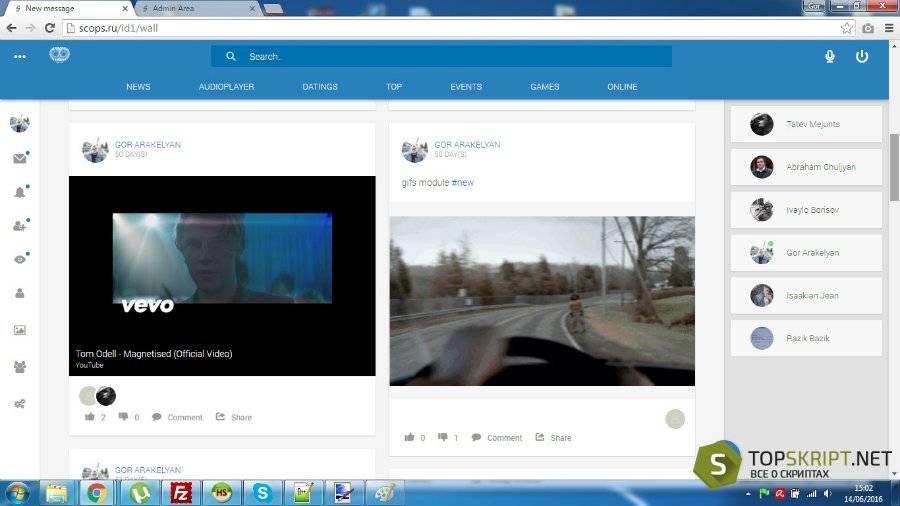The height and width of the screenshot is (506, 900).
Task: Open Razik Bazik in online list
Action: click(806, 338)
